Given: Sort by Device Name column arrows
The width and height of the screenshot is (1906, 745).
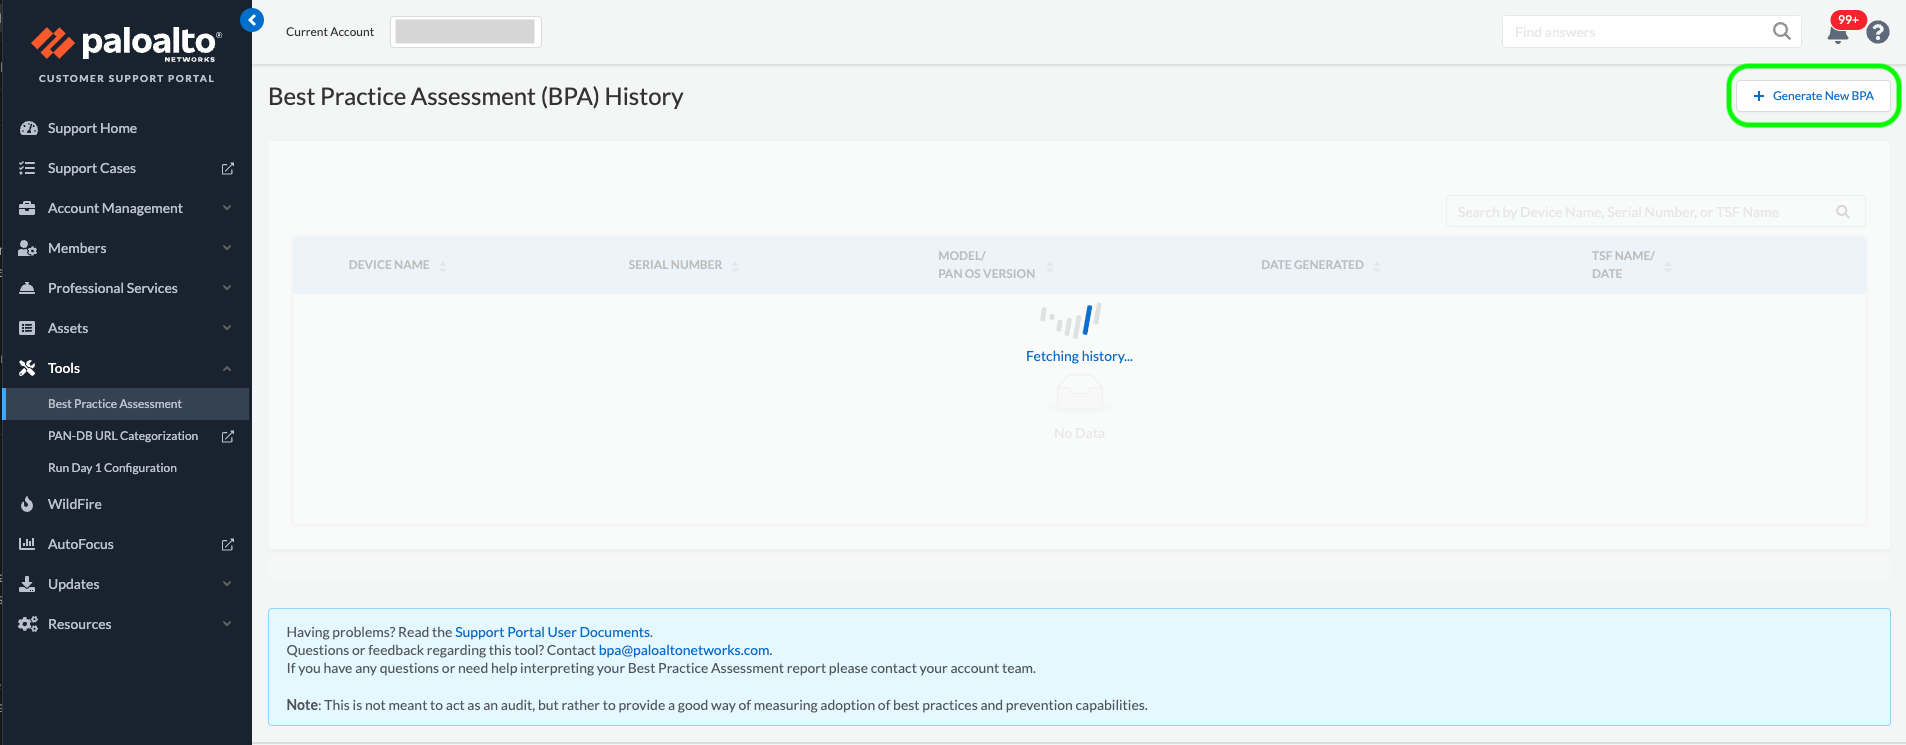Looking at the screenshot, I should pos(443,266).
